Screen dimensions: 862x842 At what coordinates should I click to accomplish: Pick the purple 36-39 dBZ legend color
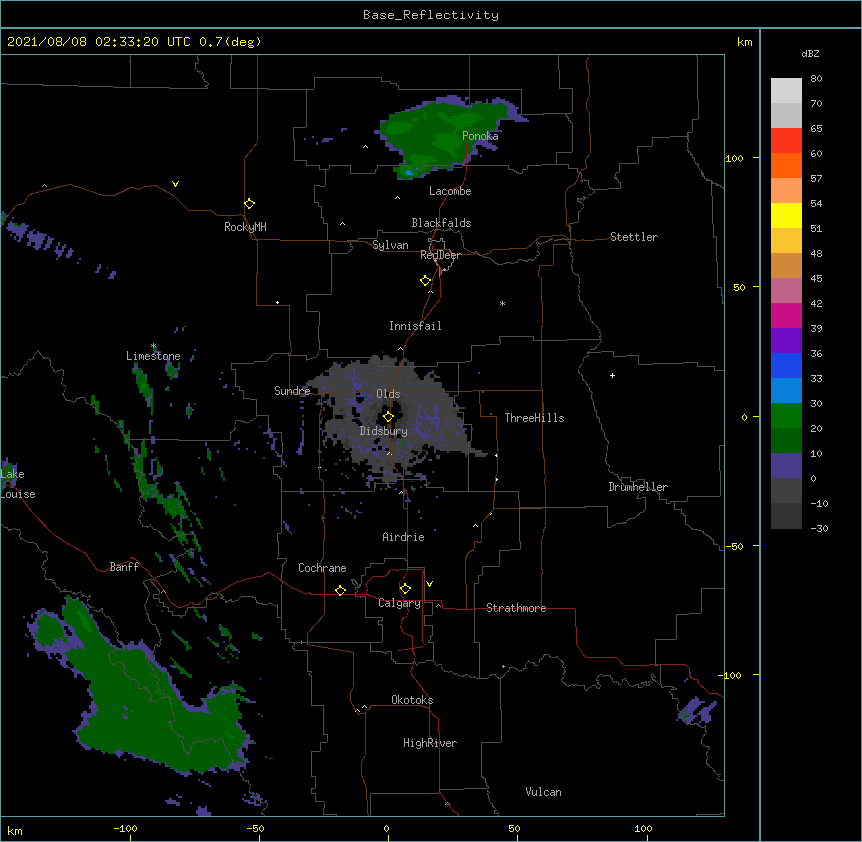coord(786,341)
